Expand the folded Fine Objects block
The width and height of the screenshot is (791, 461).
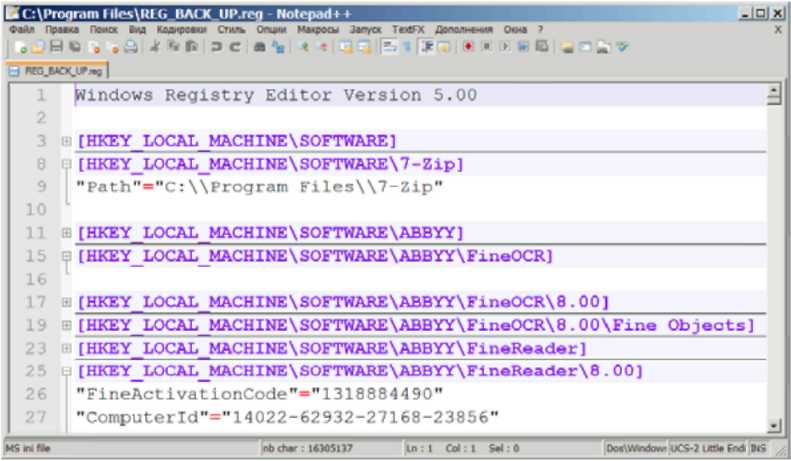click(x=66, y=325)
